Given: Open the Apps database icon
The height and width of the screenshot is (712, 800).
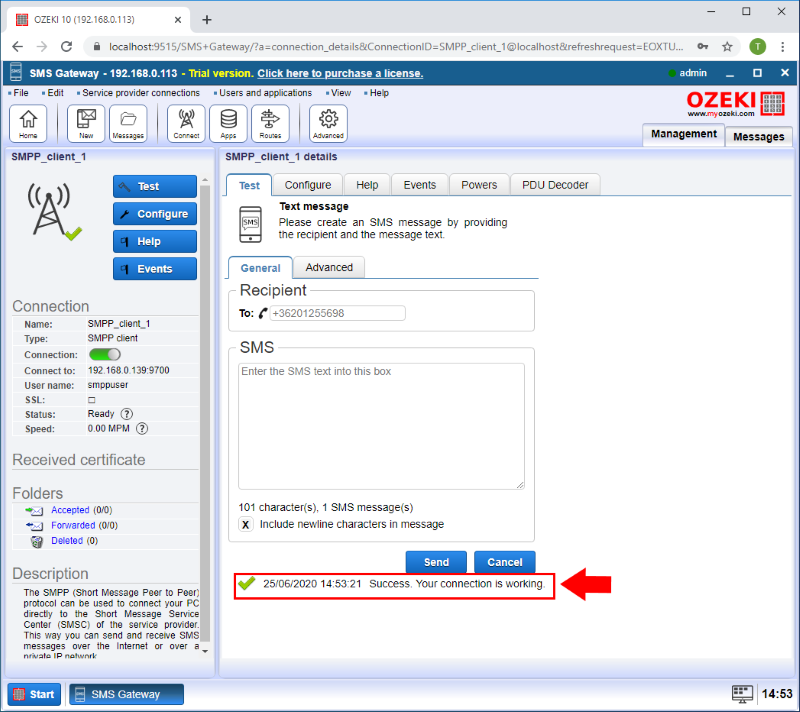Looking at the screenshot, I should [x=228, y=123].
